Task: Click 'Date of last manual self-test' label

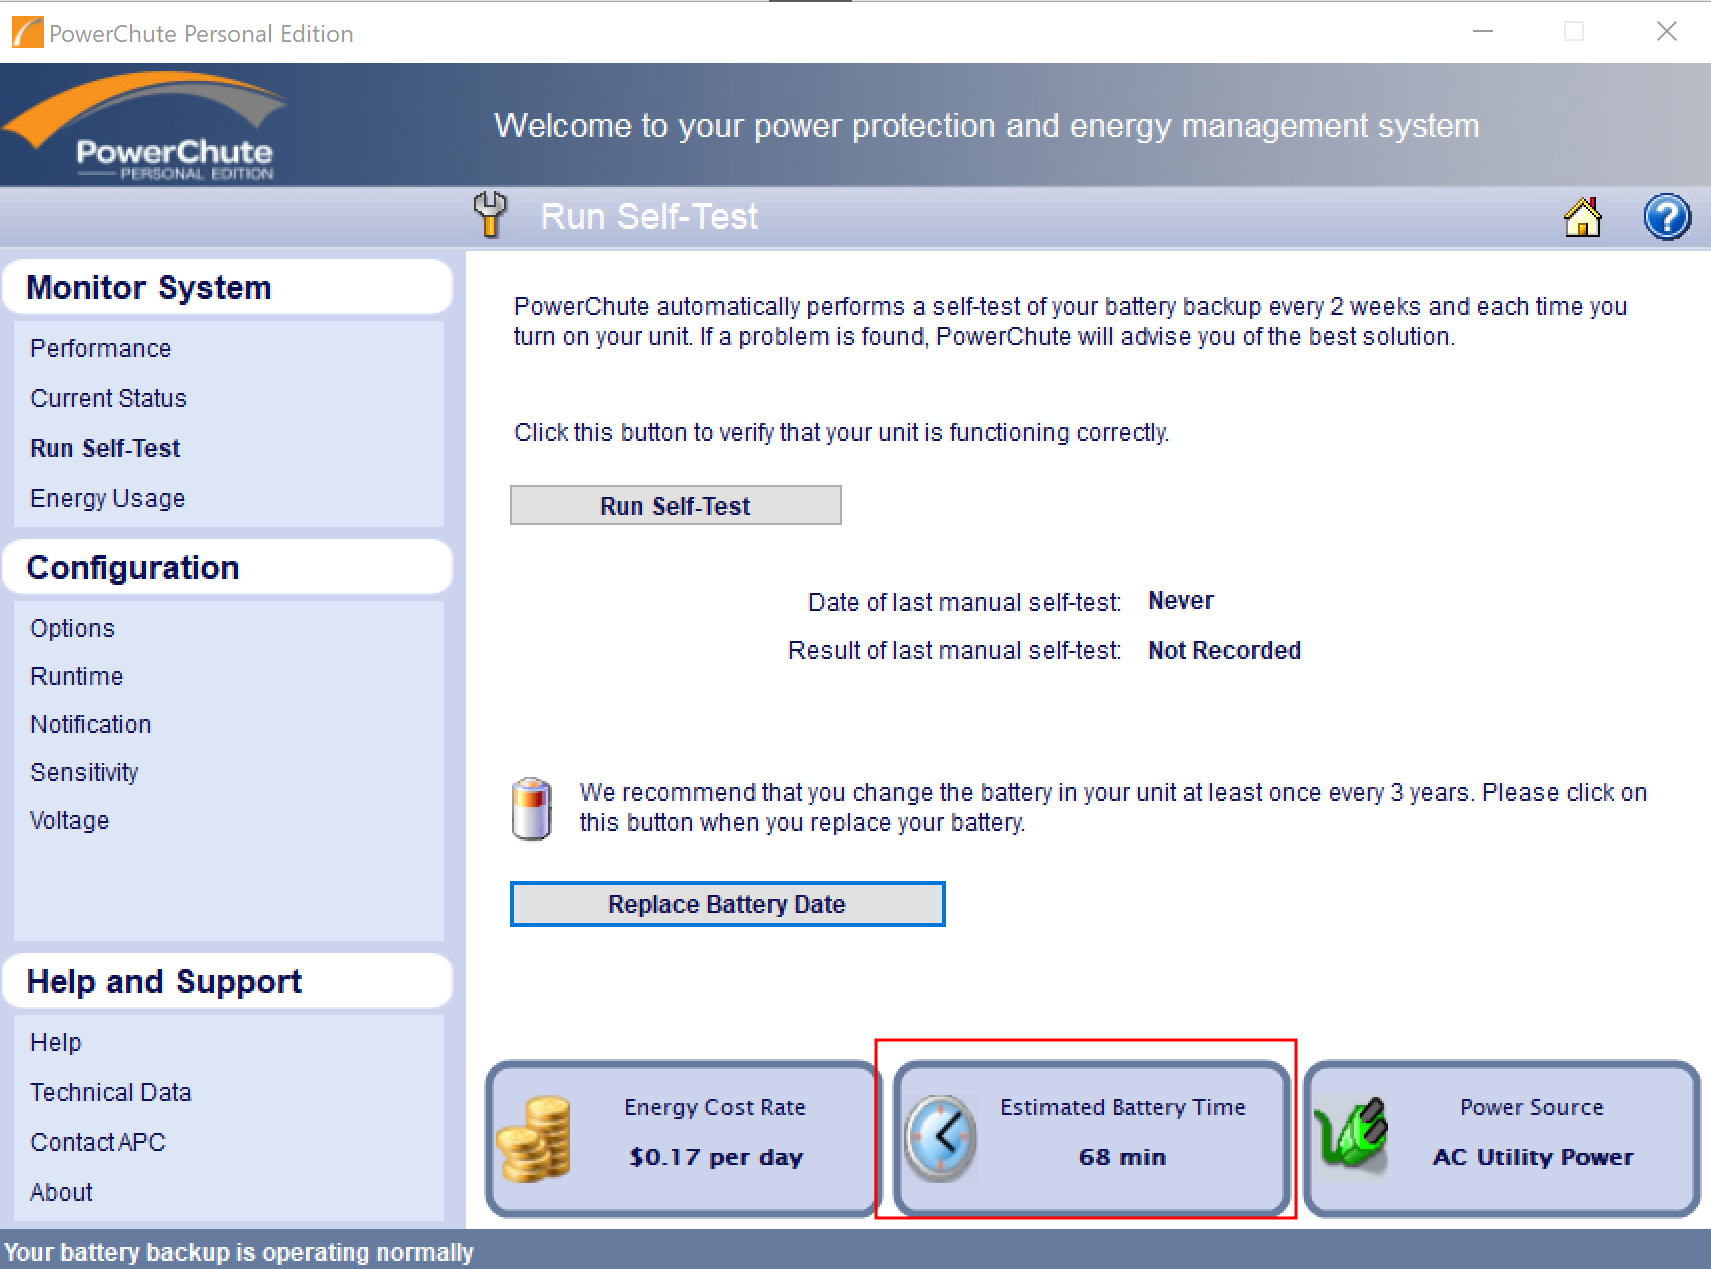Action: (x=964, y=603)
